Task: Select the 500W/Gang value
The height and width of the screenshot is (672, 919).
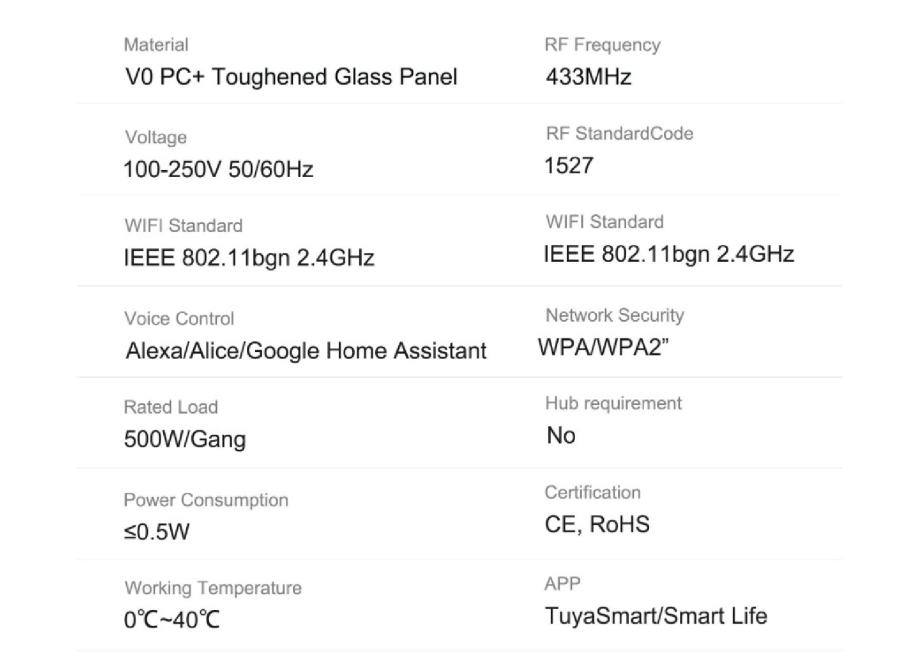Action: tap(184, 439)
